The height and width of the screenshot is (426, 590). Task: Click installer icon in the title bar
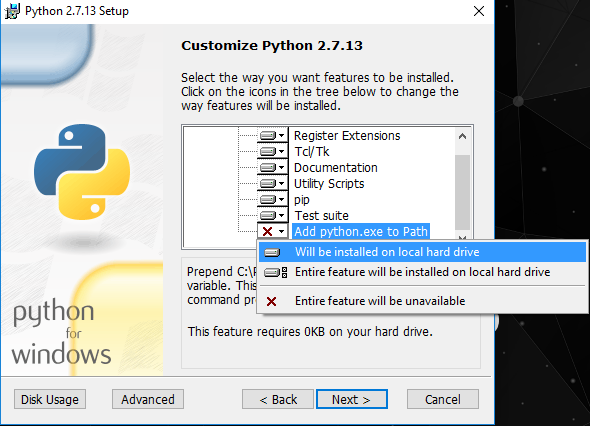coord(12,11)
